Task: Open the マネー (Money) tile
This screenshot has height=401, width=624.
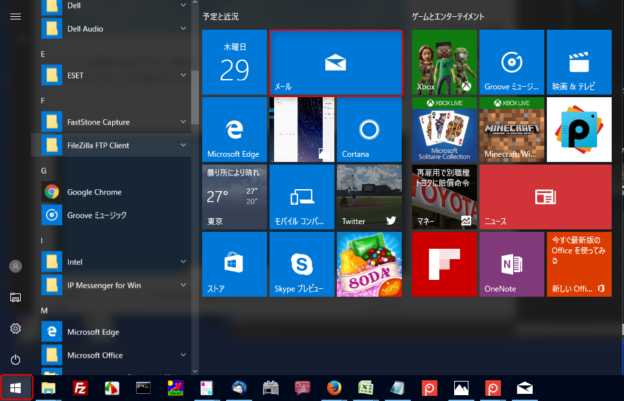Action: [x=444, y=197]
